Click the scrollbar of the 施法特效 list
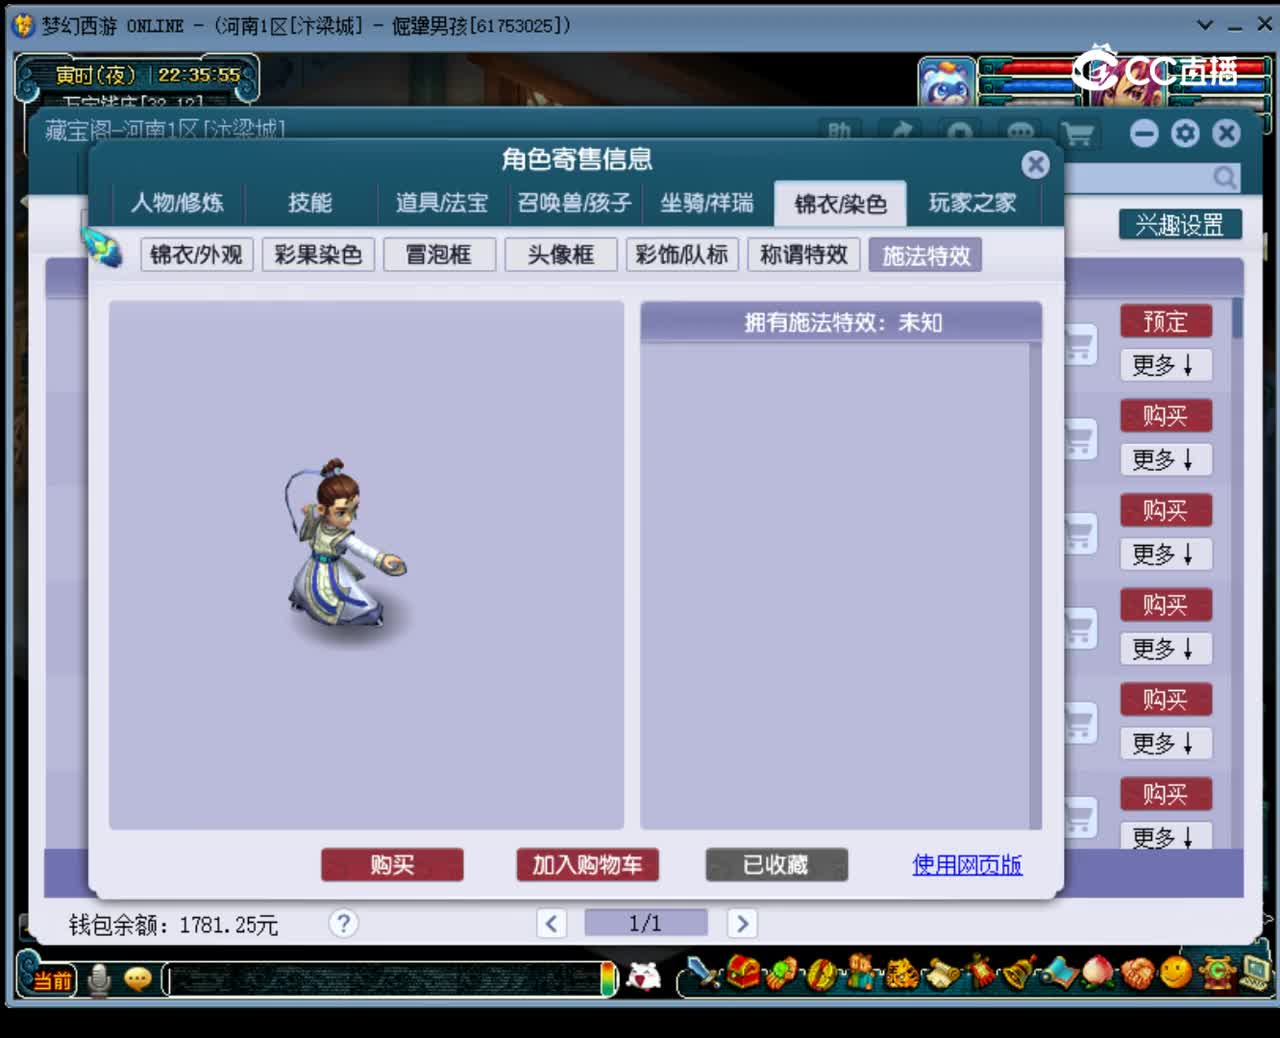This screenshot has width=1280, height=1038. [x=1035, y=585]
